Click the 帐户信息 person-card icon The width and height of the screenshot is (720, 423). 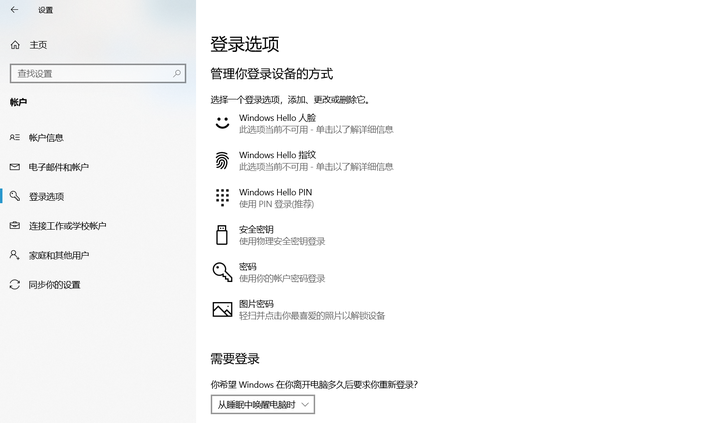point(15,137)
